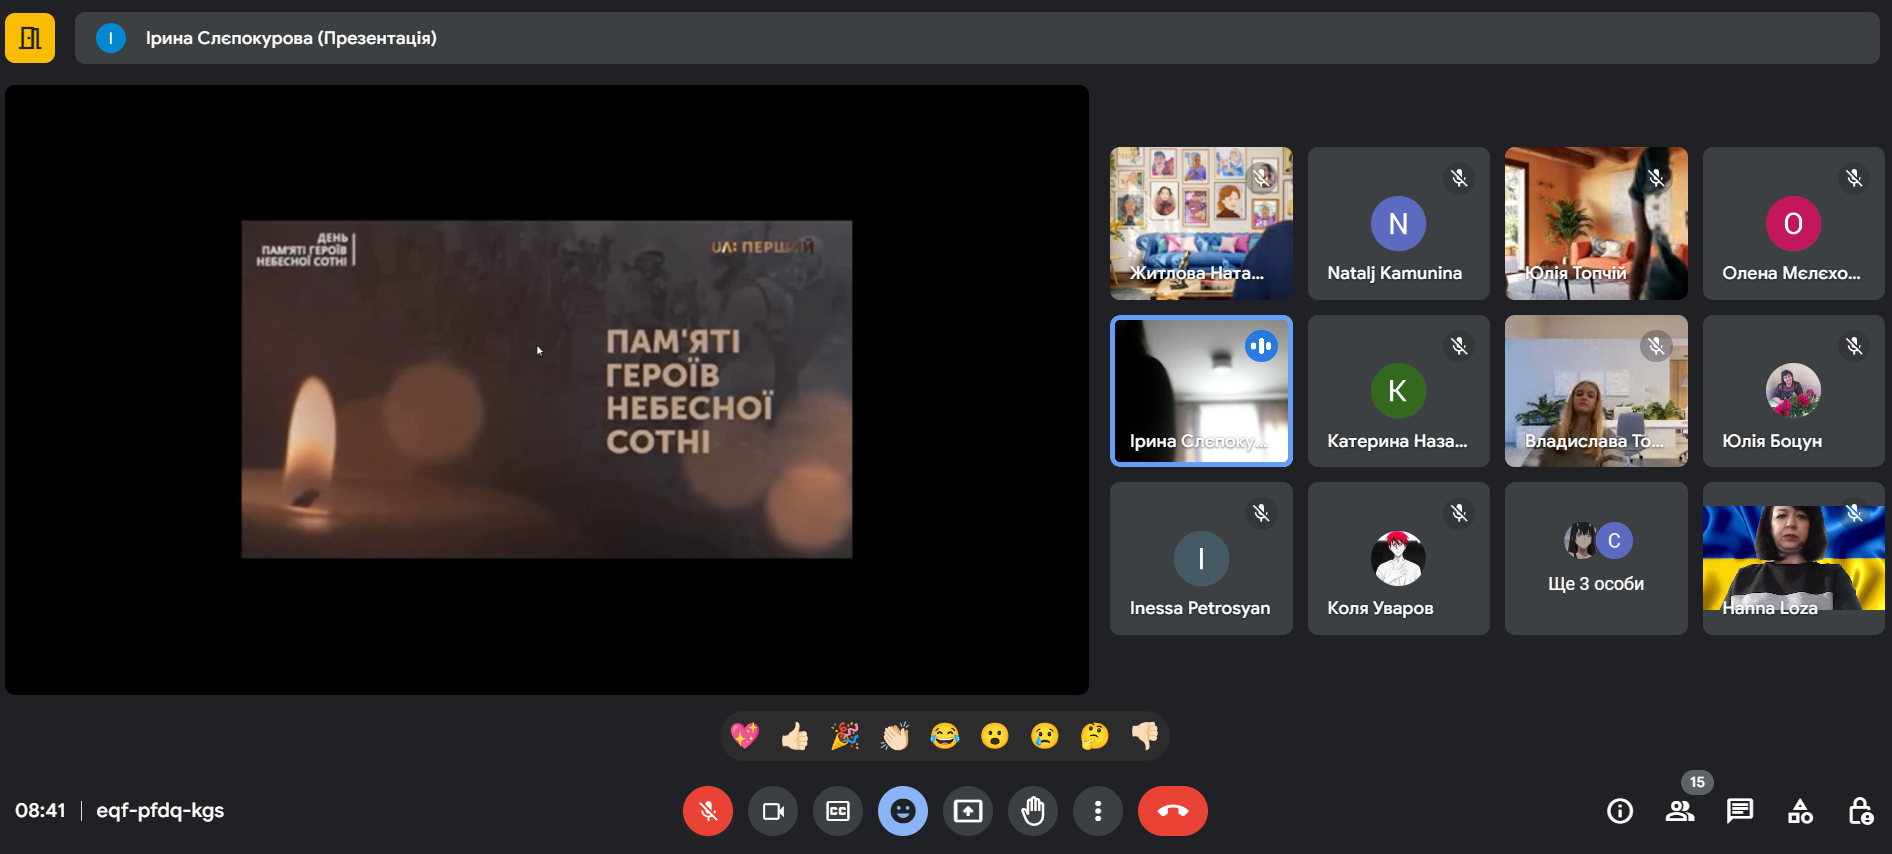The height and width of the screenshot is (854, 1892).
Task: Click the Present now screen share icon
Action: click(967, 811)
